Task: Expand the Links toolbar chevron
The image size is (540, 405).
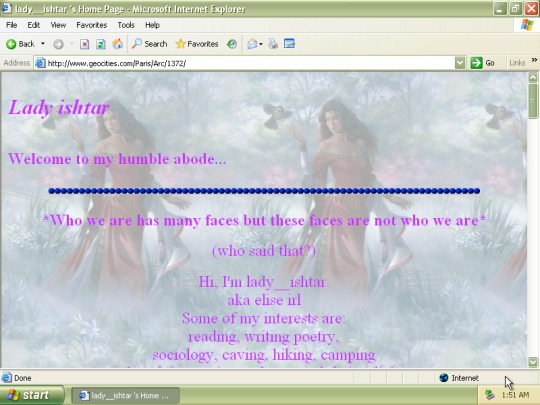Action: pos(534,60)
